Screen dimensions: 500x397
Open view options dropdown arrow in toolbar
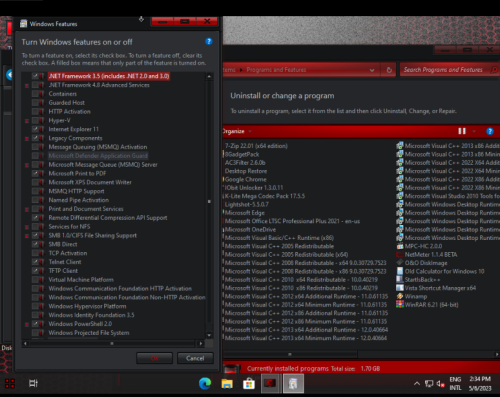[x=474, y=131]
